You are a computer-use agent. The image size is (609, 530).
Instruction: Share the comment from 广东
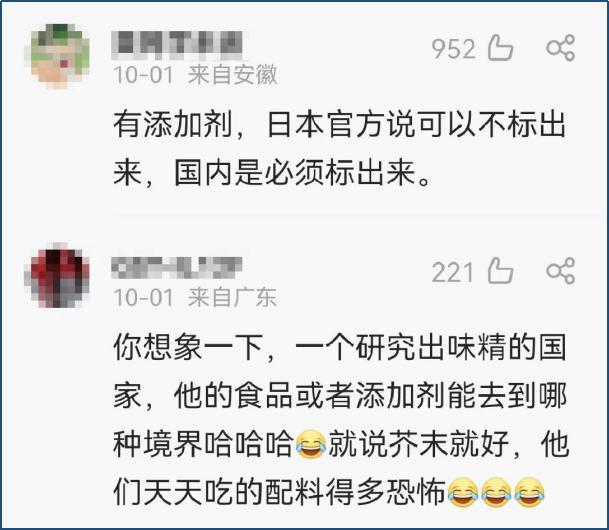pyautogui.click(x=560, y=271)
